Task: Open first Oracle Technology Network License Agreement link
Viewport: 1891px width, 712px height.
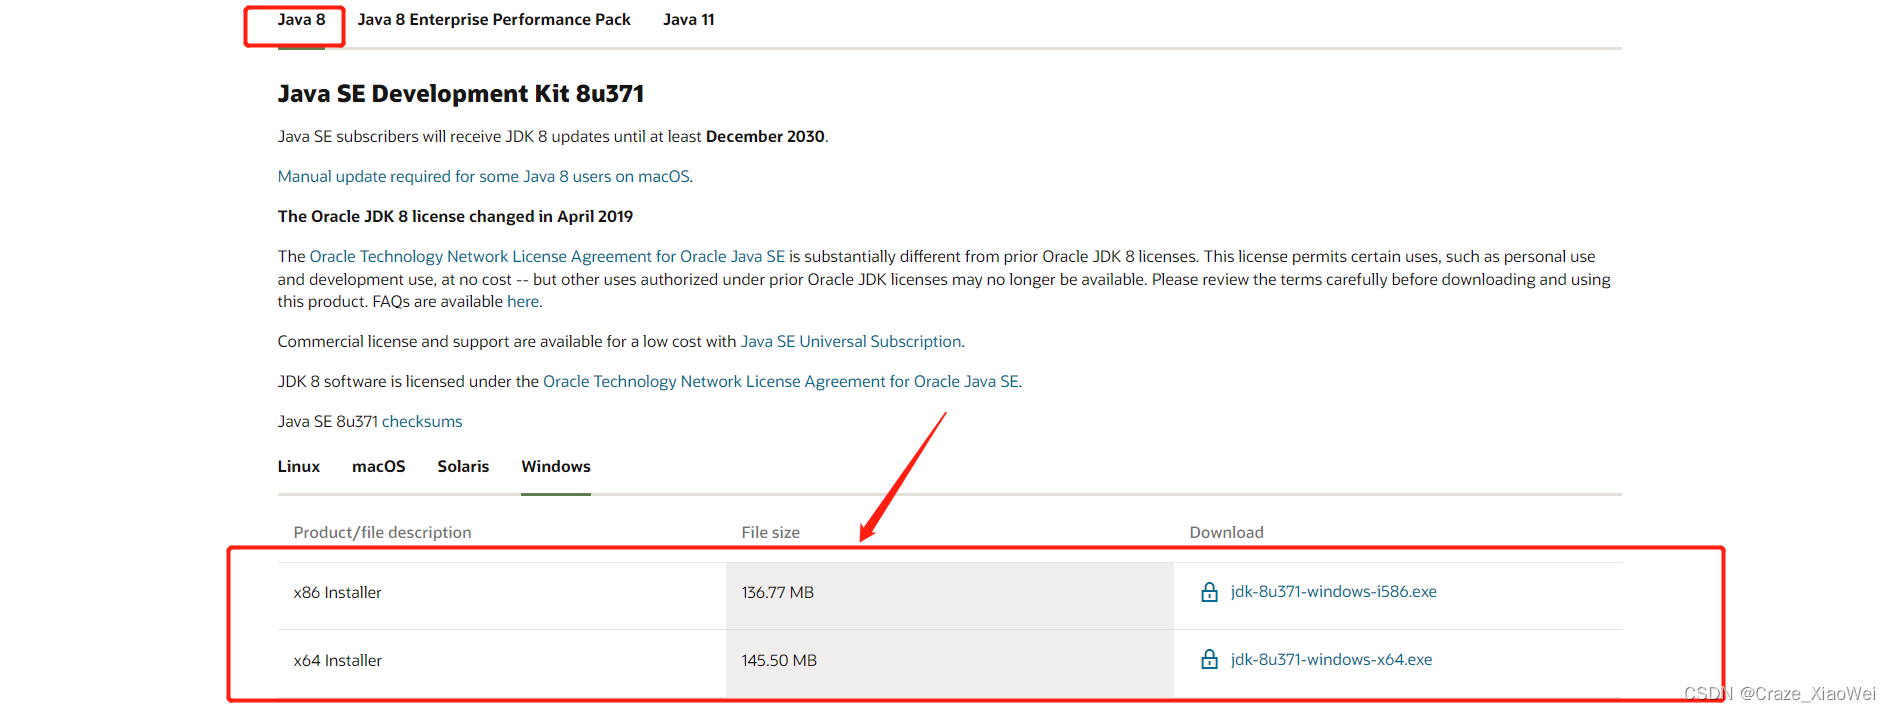Action: 547,257
